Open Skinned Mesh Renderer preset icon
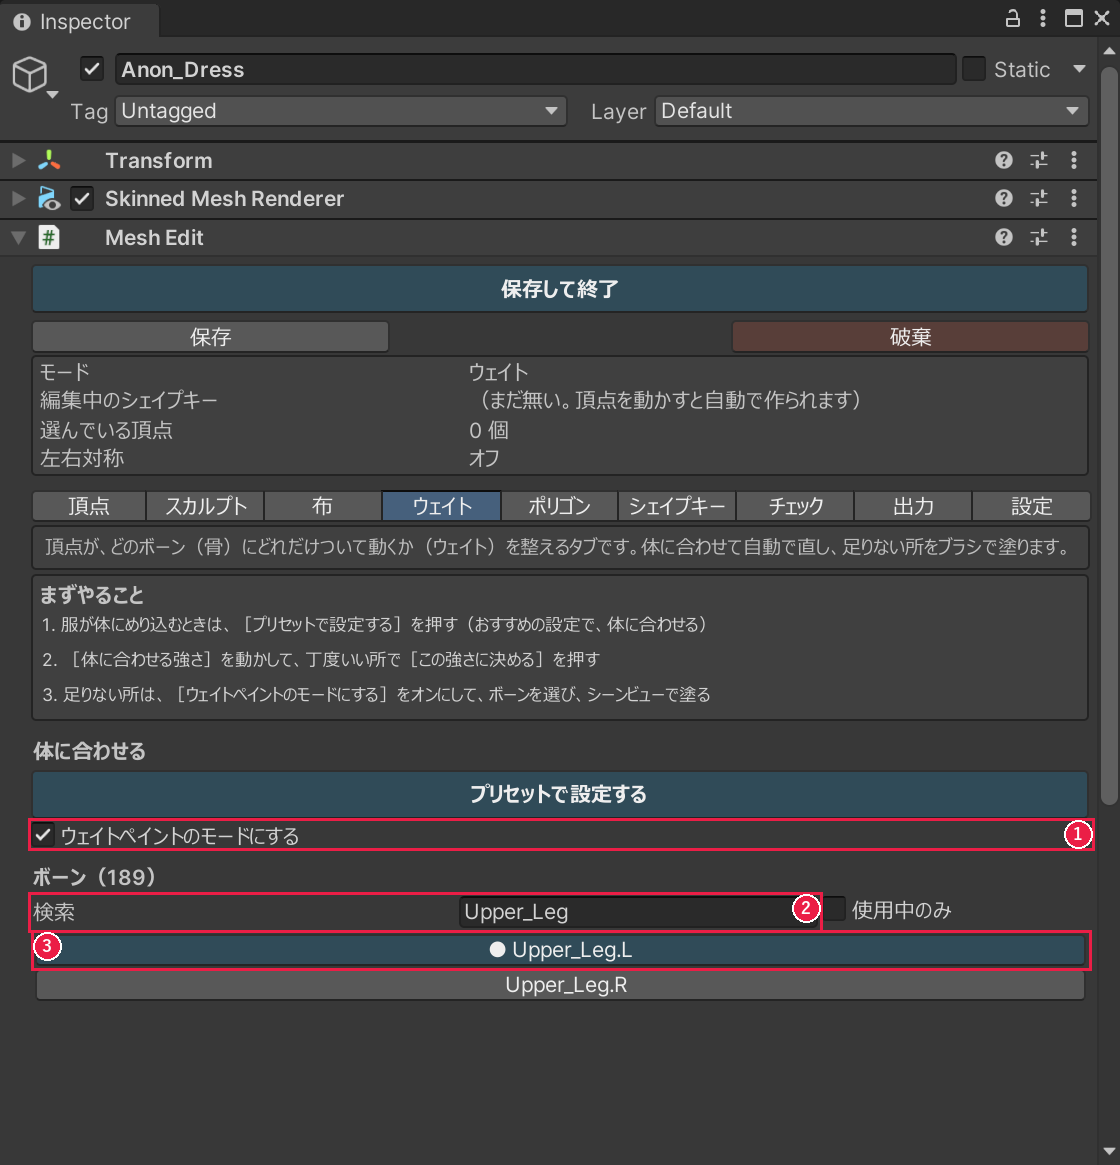 [1039, 198]
